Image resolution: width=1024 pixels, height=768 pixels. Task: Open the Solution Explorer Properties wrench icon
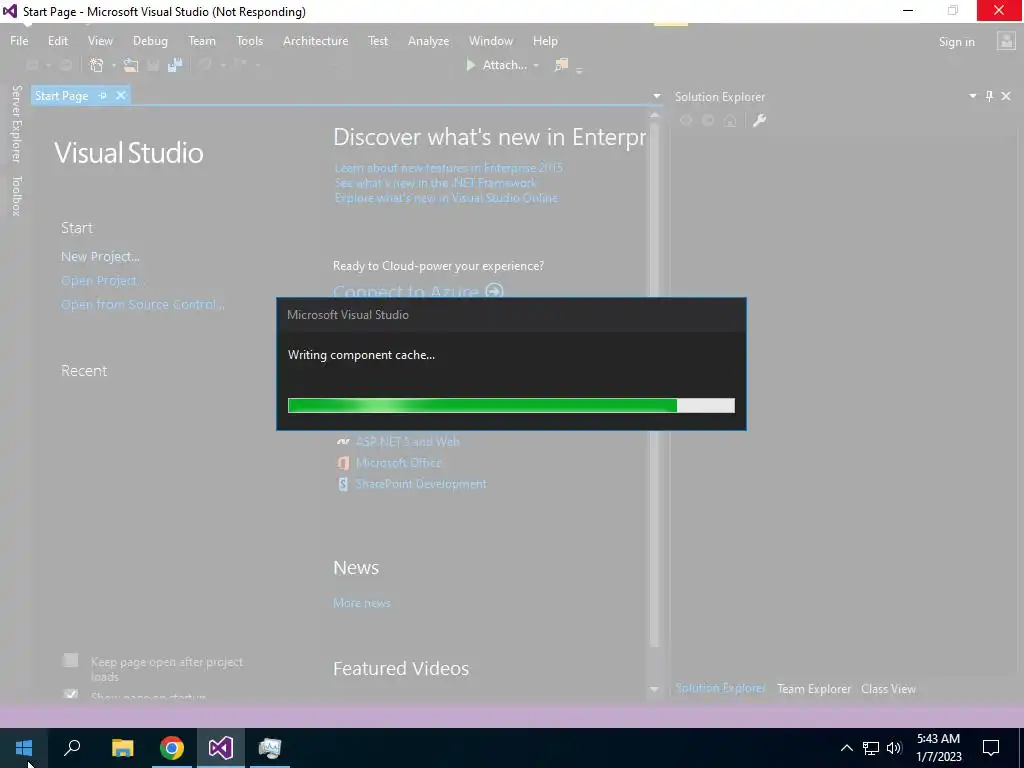click(759, 121)
